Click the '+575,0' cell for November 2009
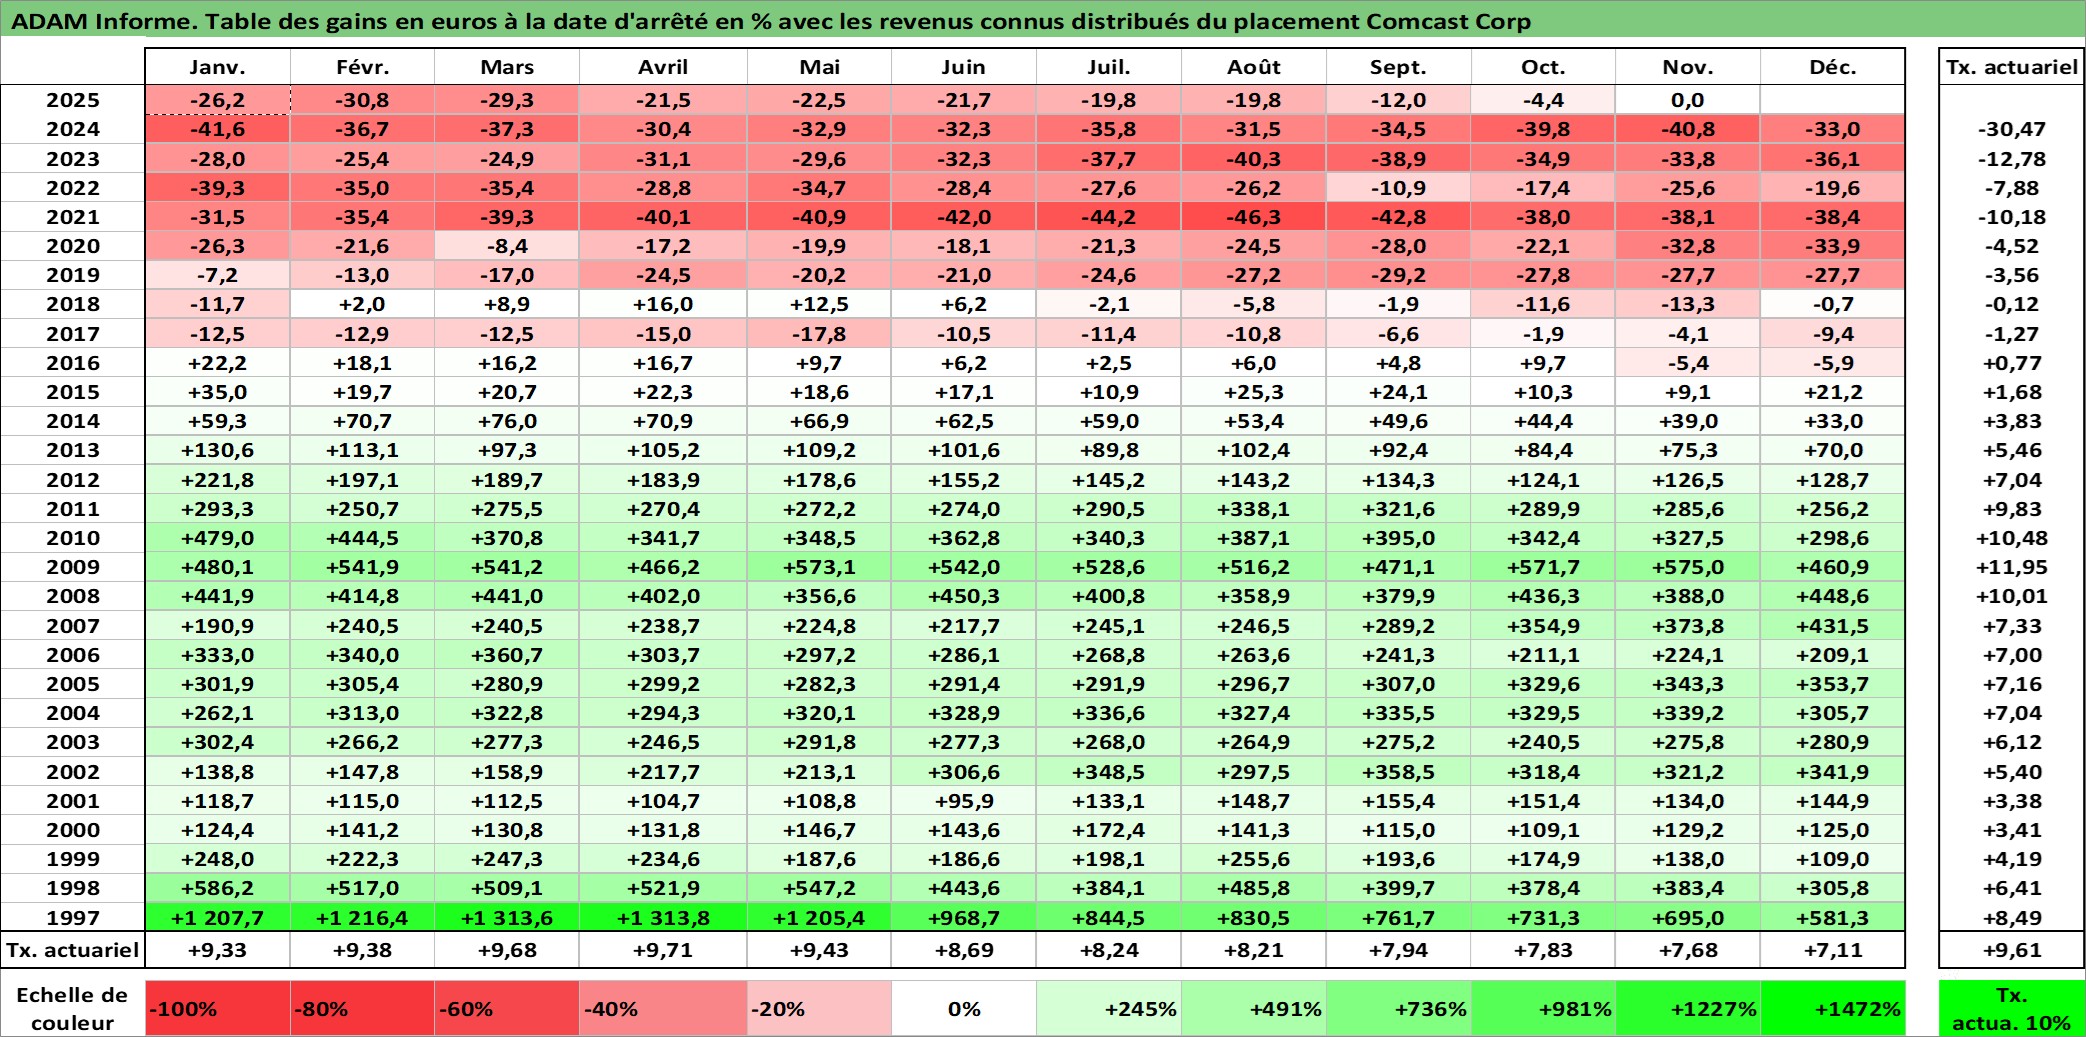This screenshot has height=1037, width=2086. click(1688, 567)
